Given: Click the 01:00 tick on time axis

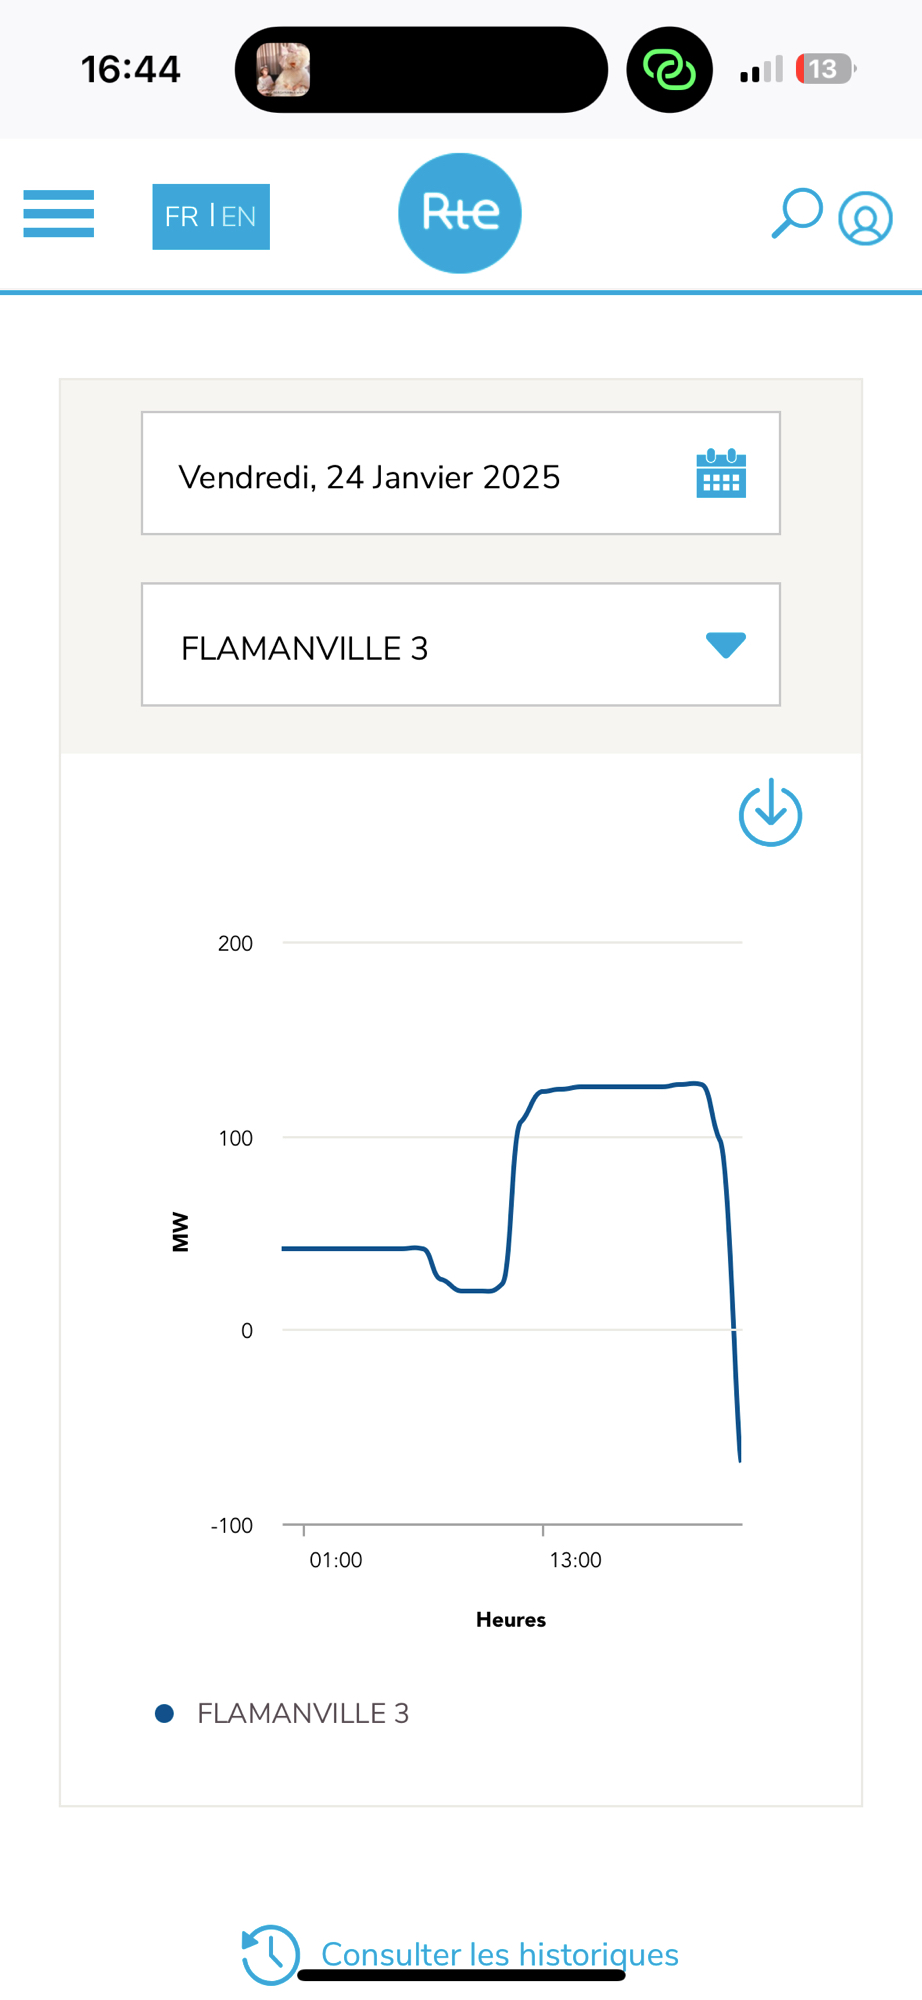Looking at the screenshot, I should pos(335,1559).
